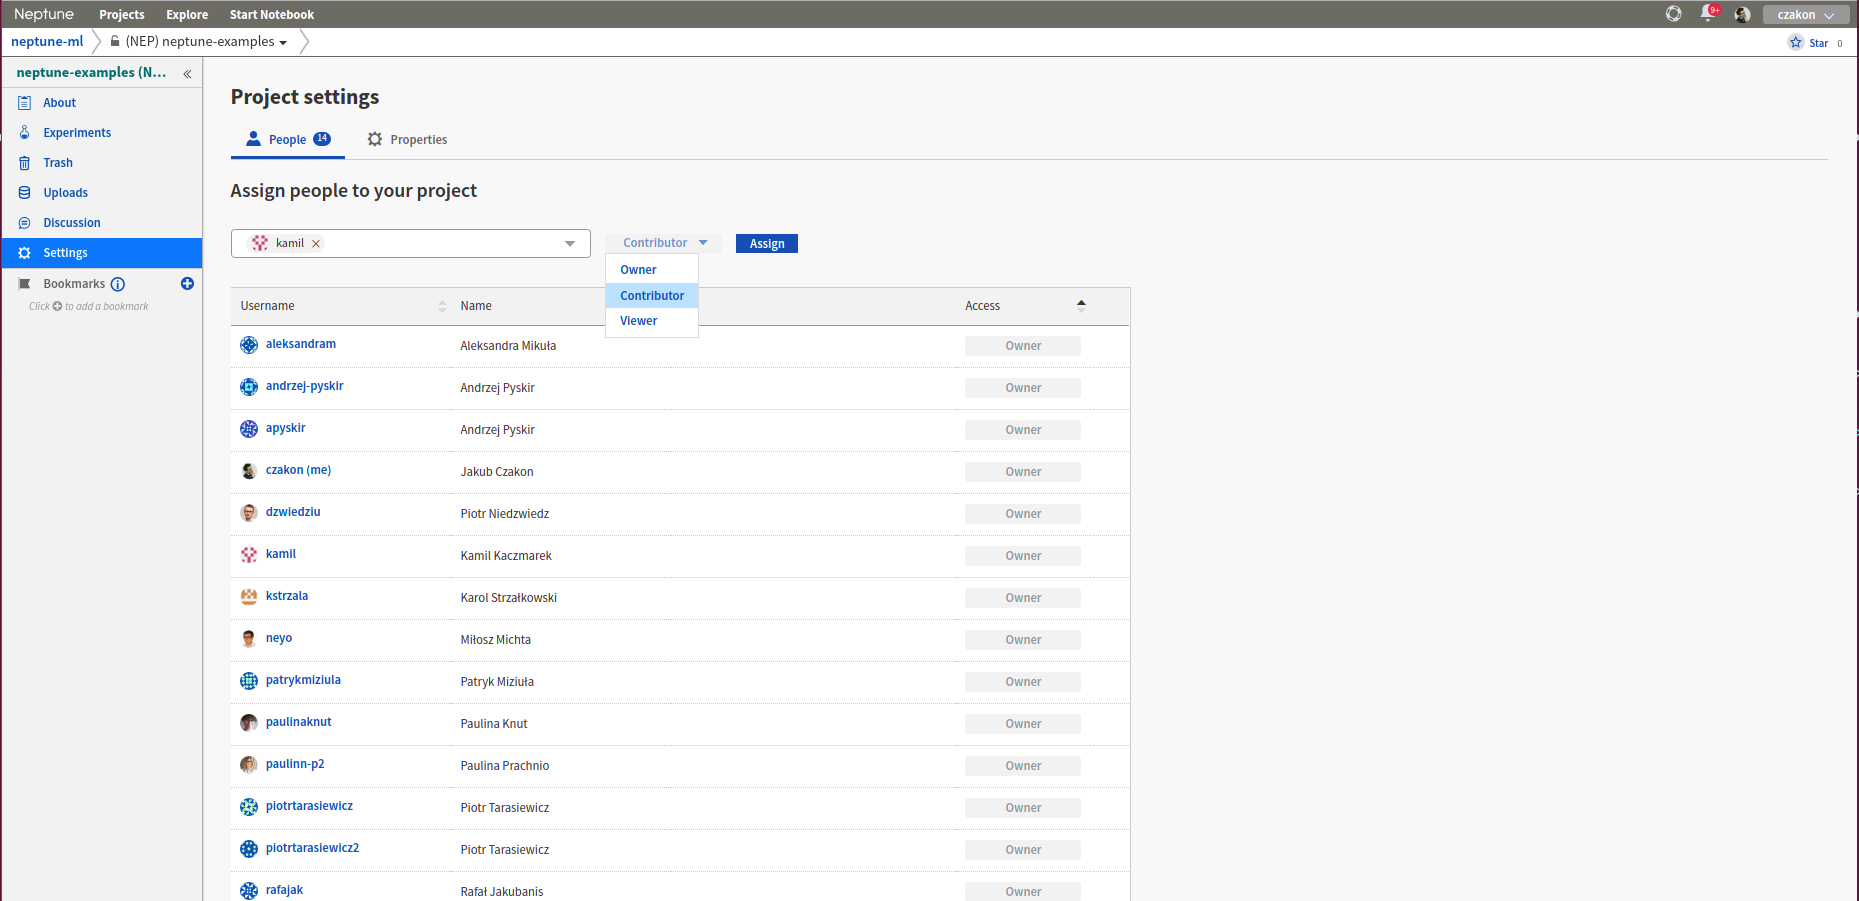Click the Neptune logo

[44, 14]
